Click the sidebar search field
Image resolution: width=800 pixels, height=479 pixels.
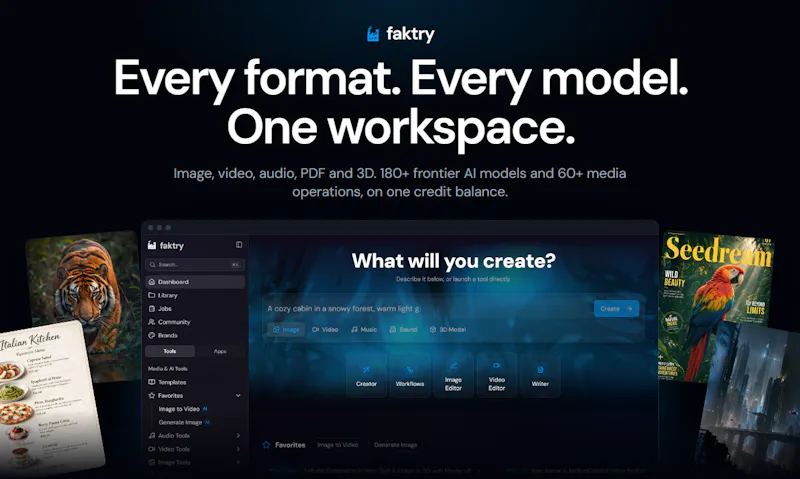coord(195,265)
